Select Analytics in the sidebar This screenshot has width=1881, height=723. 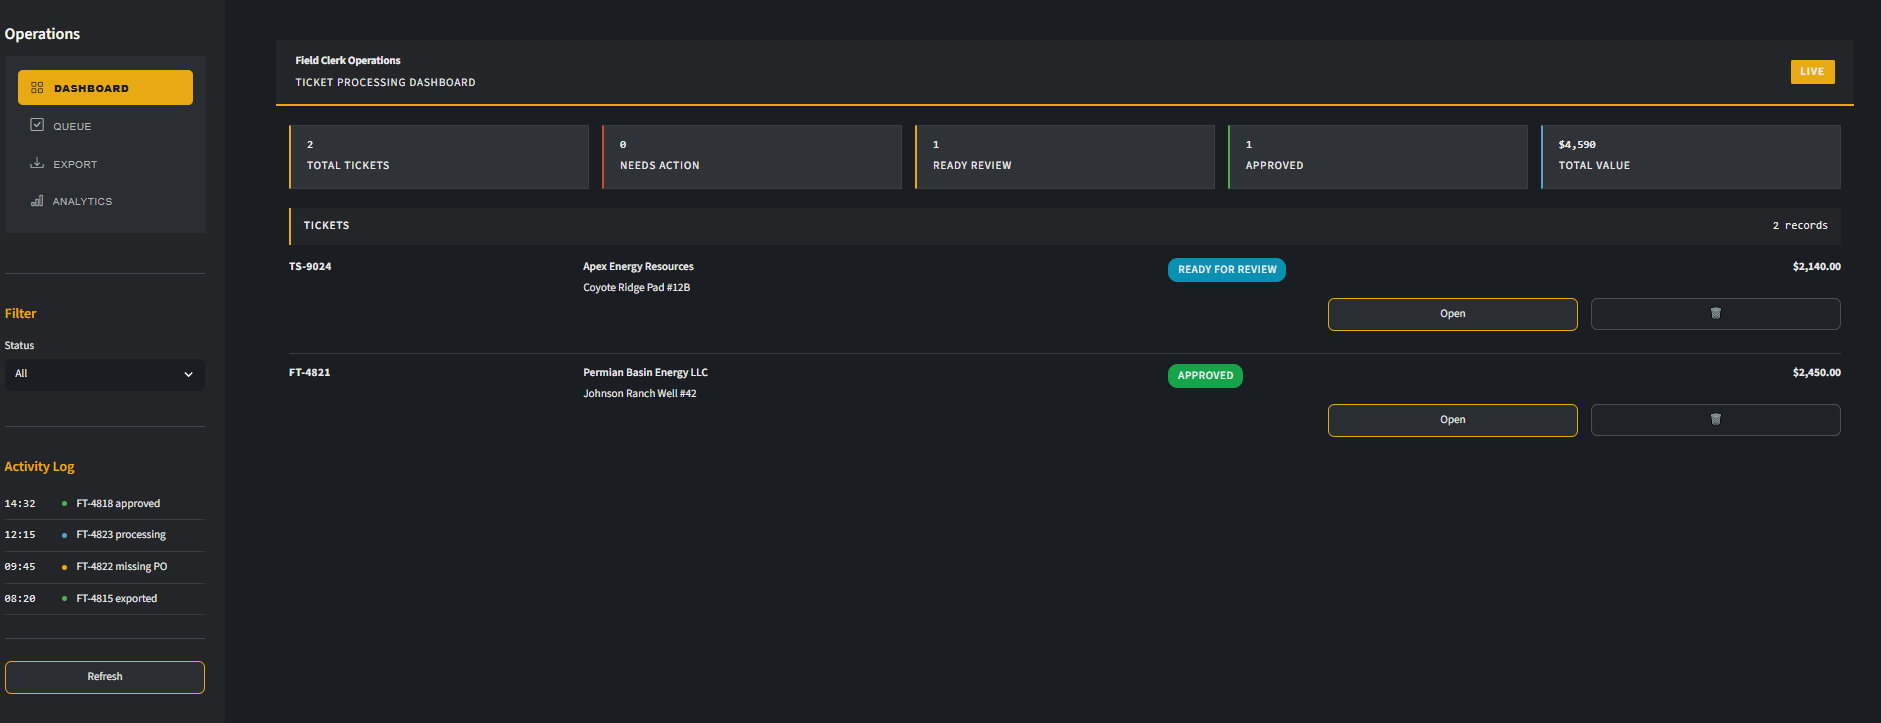click(82, 201)
